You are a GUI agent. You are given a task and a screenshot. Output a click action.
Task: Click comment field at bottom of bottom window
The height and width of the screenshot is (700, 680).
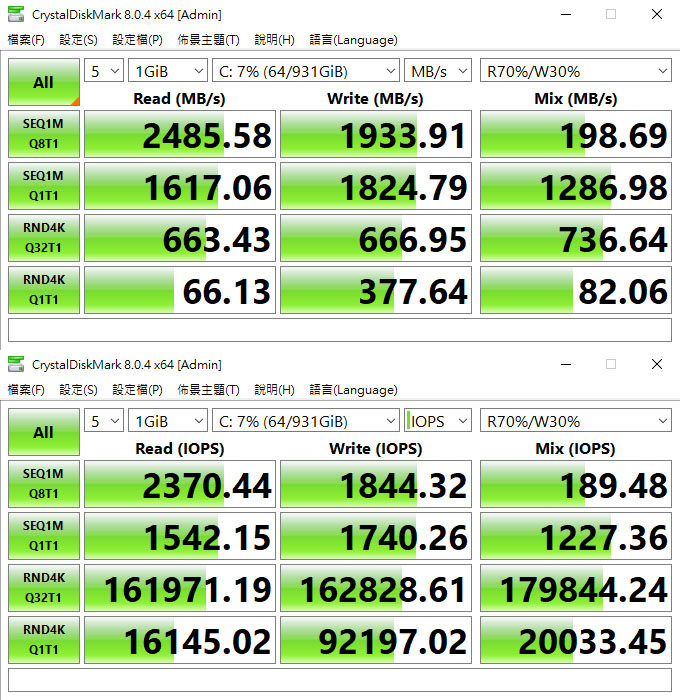tap(340, 680)
